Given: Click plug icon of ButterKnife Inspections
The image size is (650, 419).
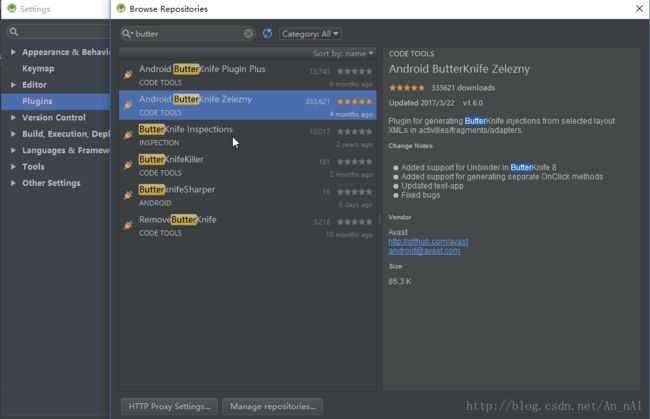Looking at the screenshot, I should pos(128,135).
